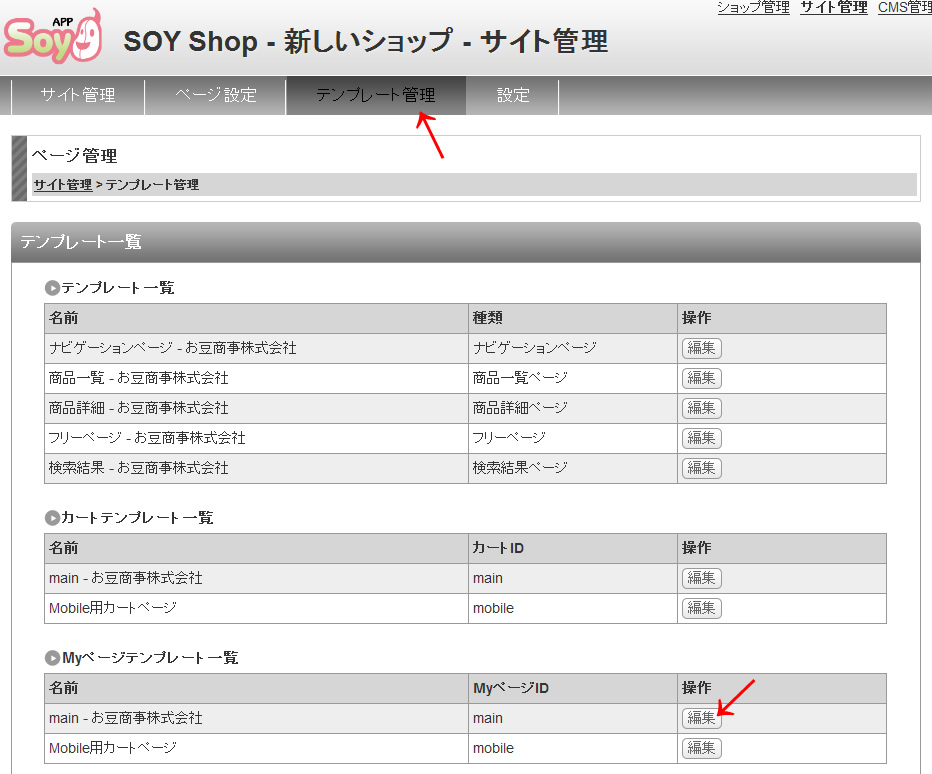Click the フリーページ type cell
This screenshot has width=932, height=774.
pyautogui.click(x=573, y=438)
